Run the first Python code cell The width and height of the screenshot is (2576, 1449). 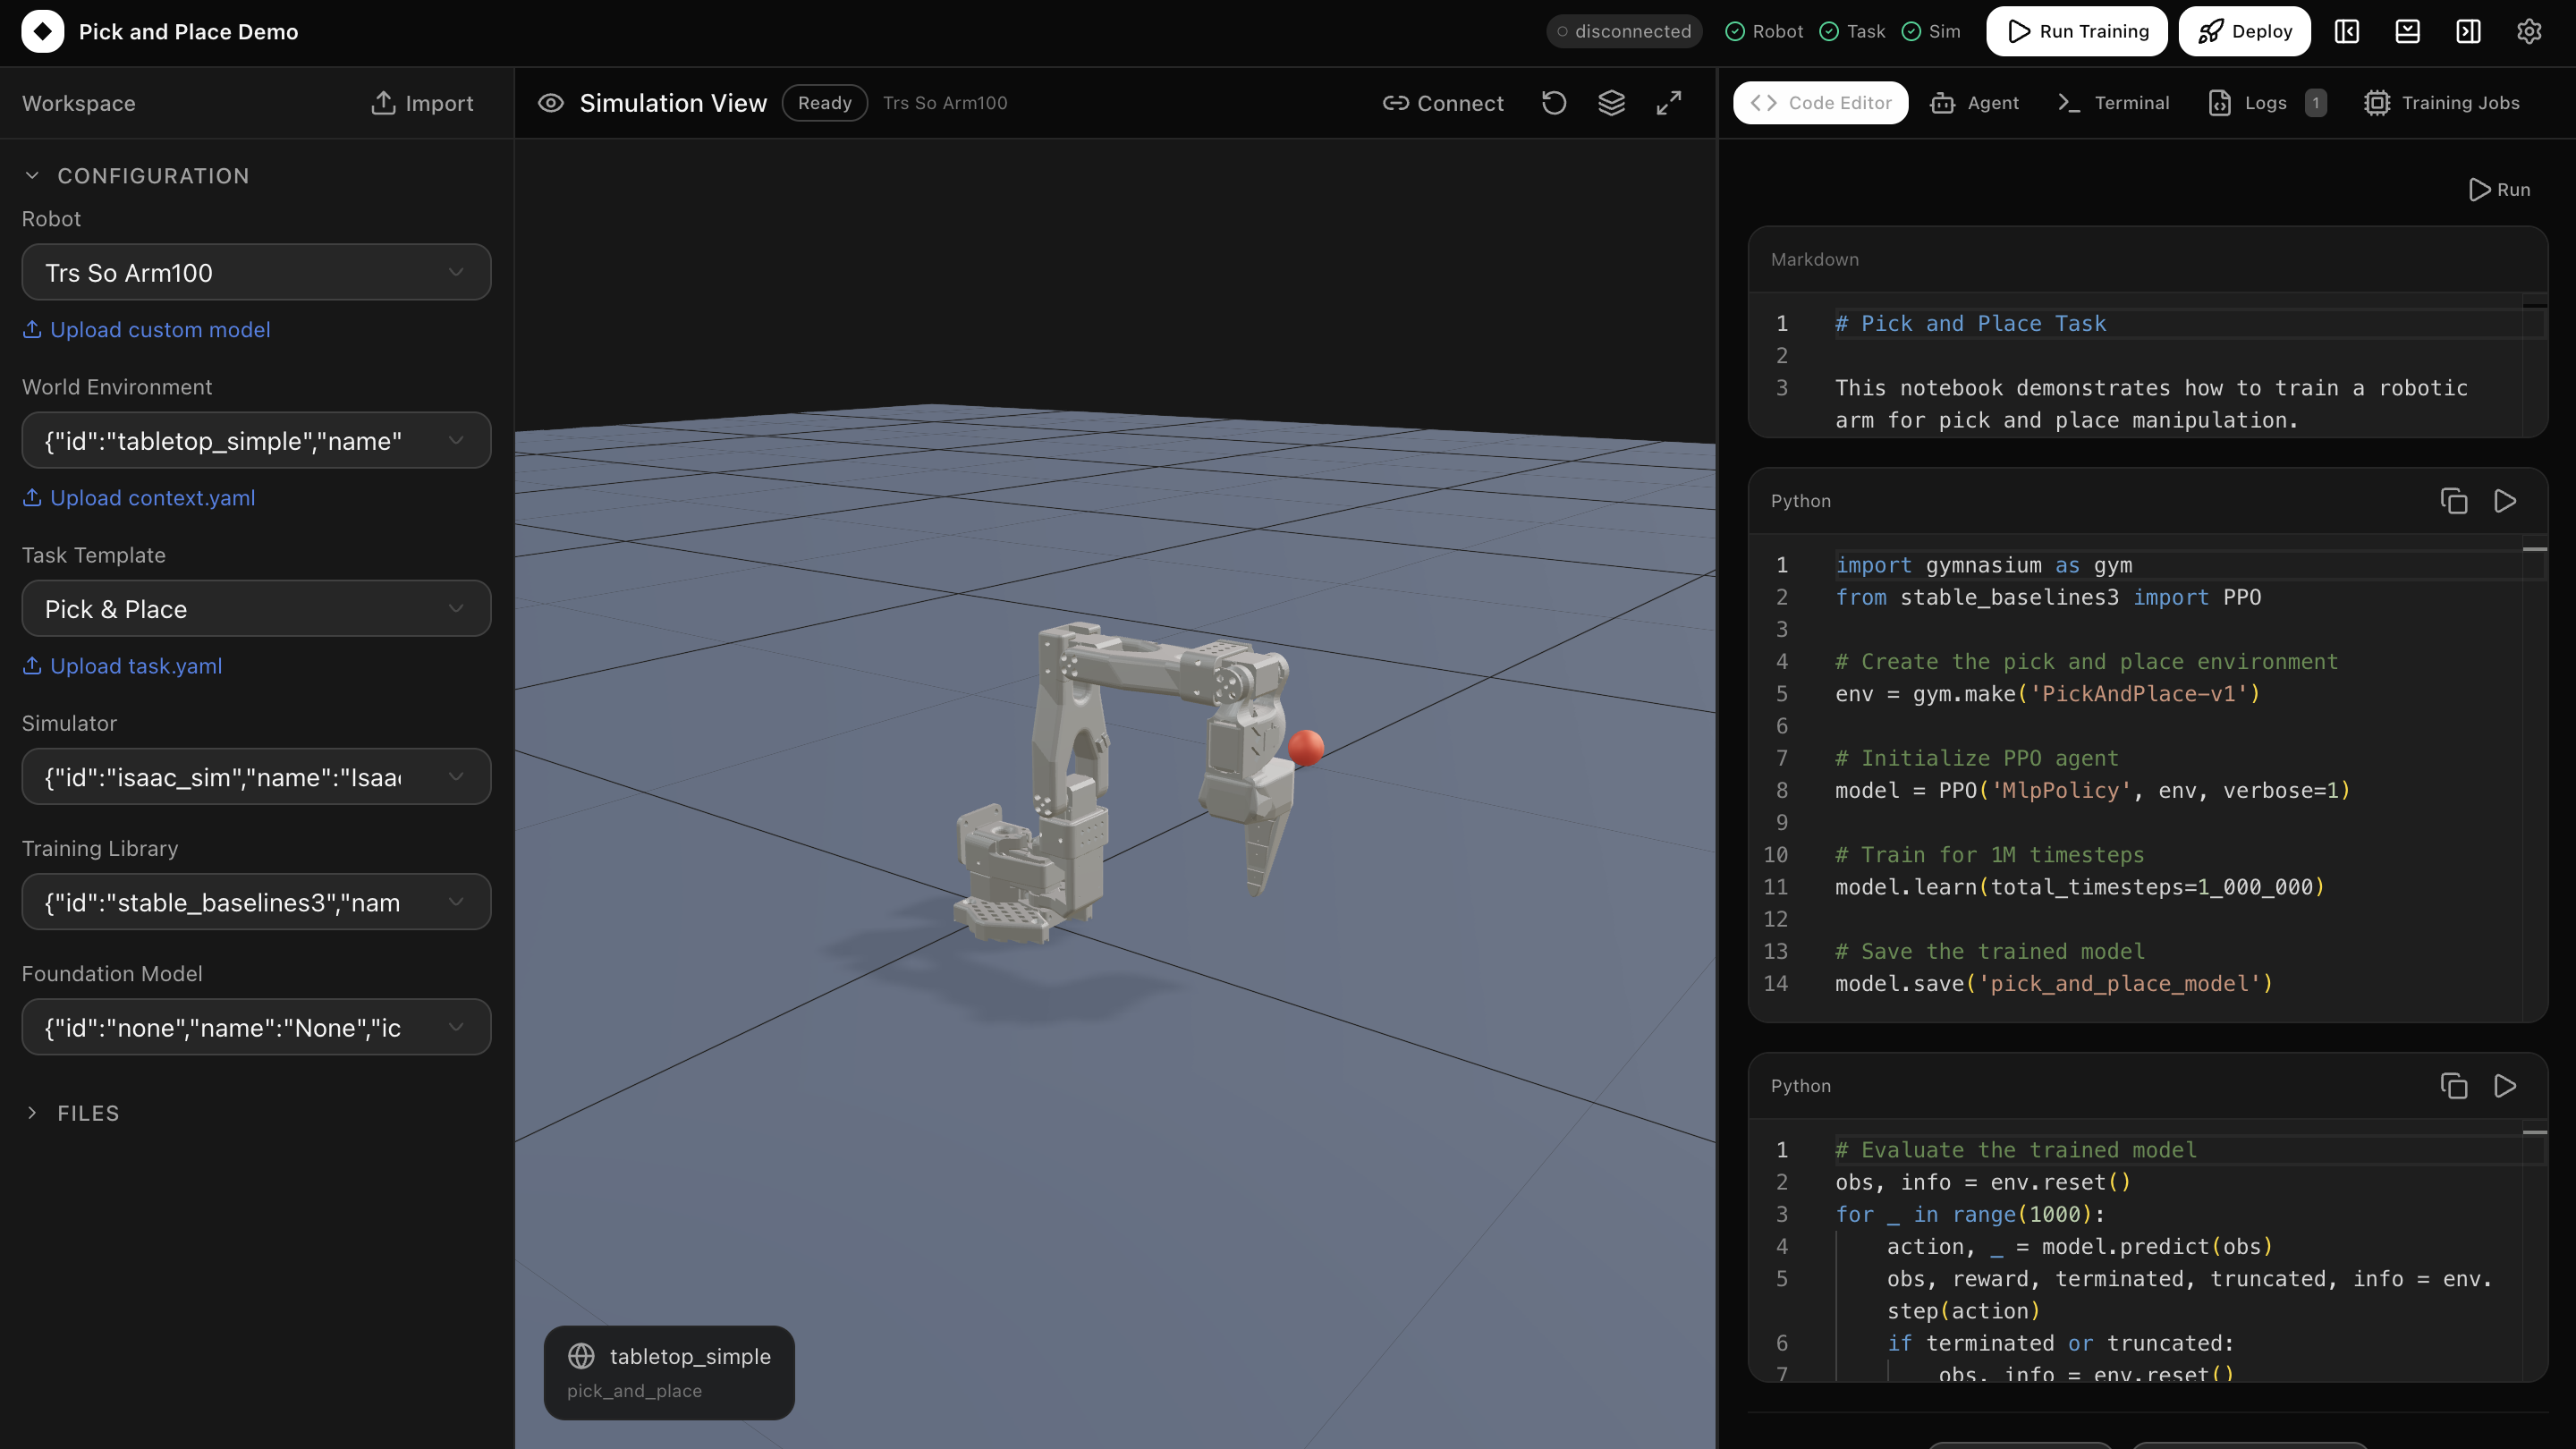(x=2505, y=500)
